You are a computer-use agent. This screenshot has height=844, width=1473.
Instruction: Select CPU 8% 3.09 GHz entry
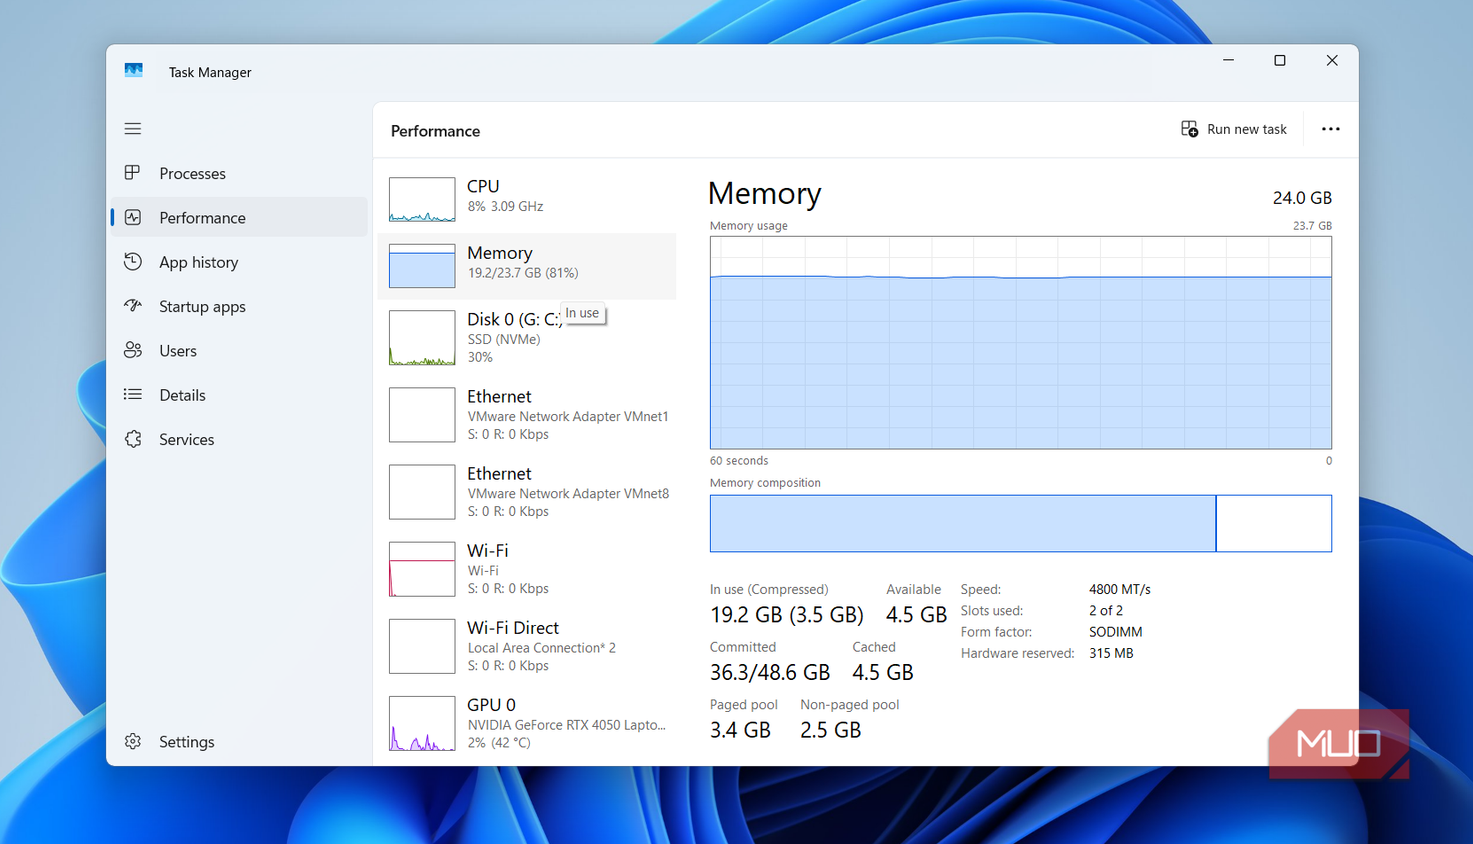coord(526,199)
